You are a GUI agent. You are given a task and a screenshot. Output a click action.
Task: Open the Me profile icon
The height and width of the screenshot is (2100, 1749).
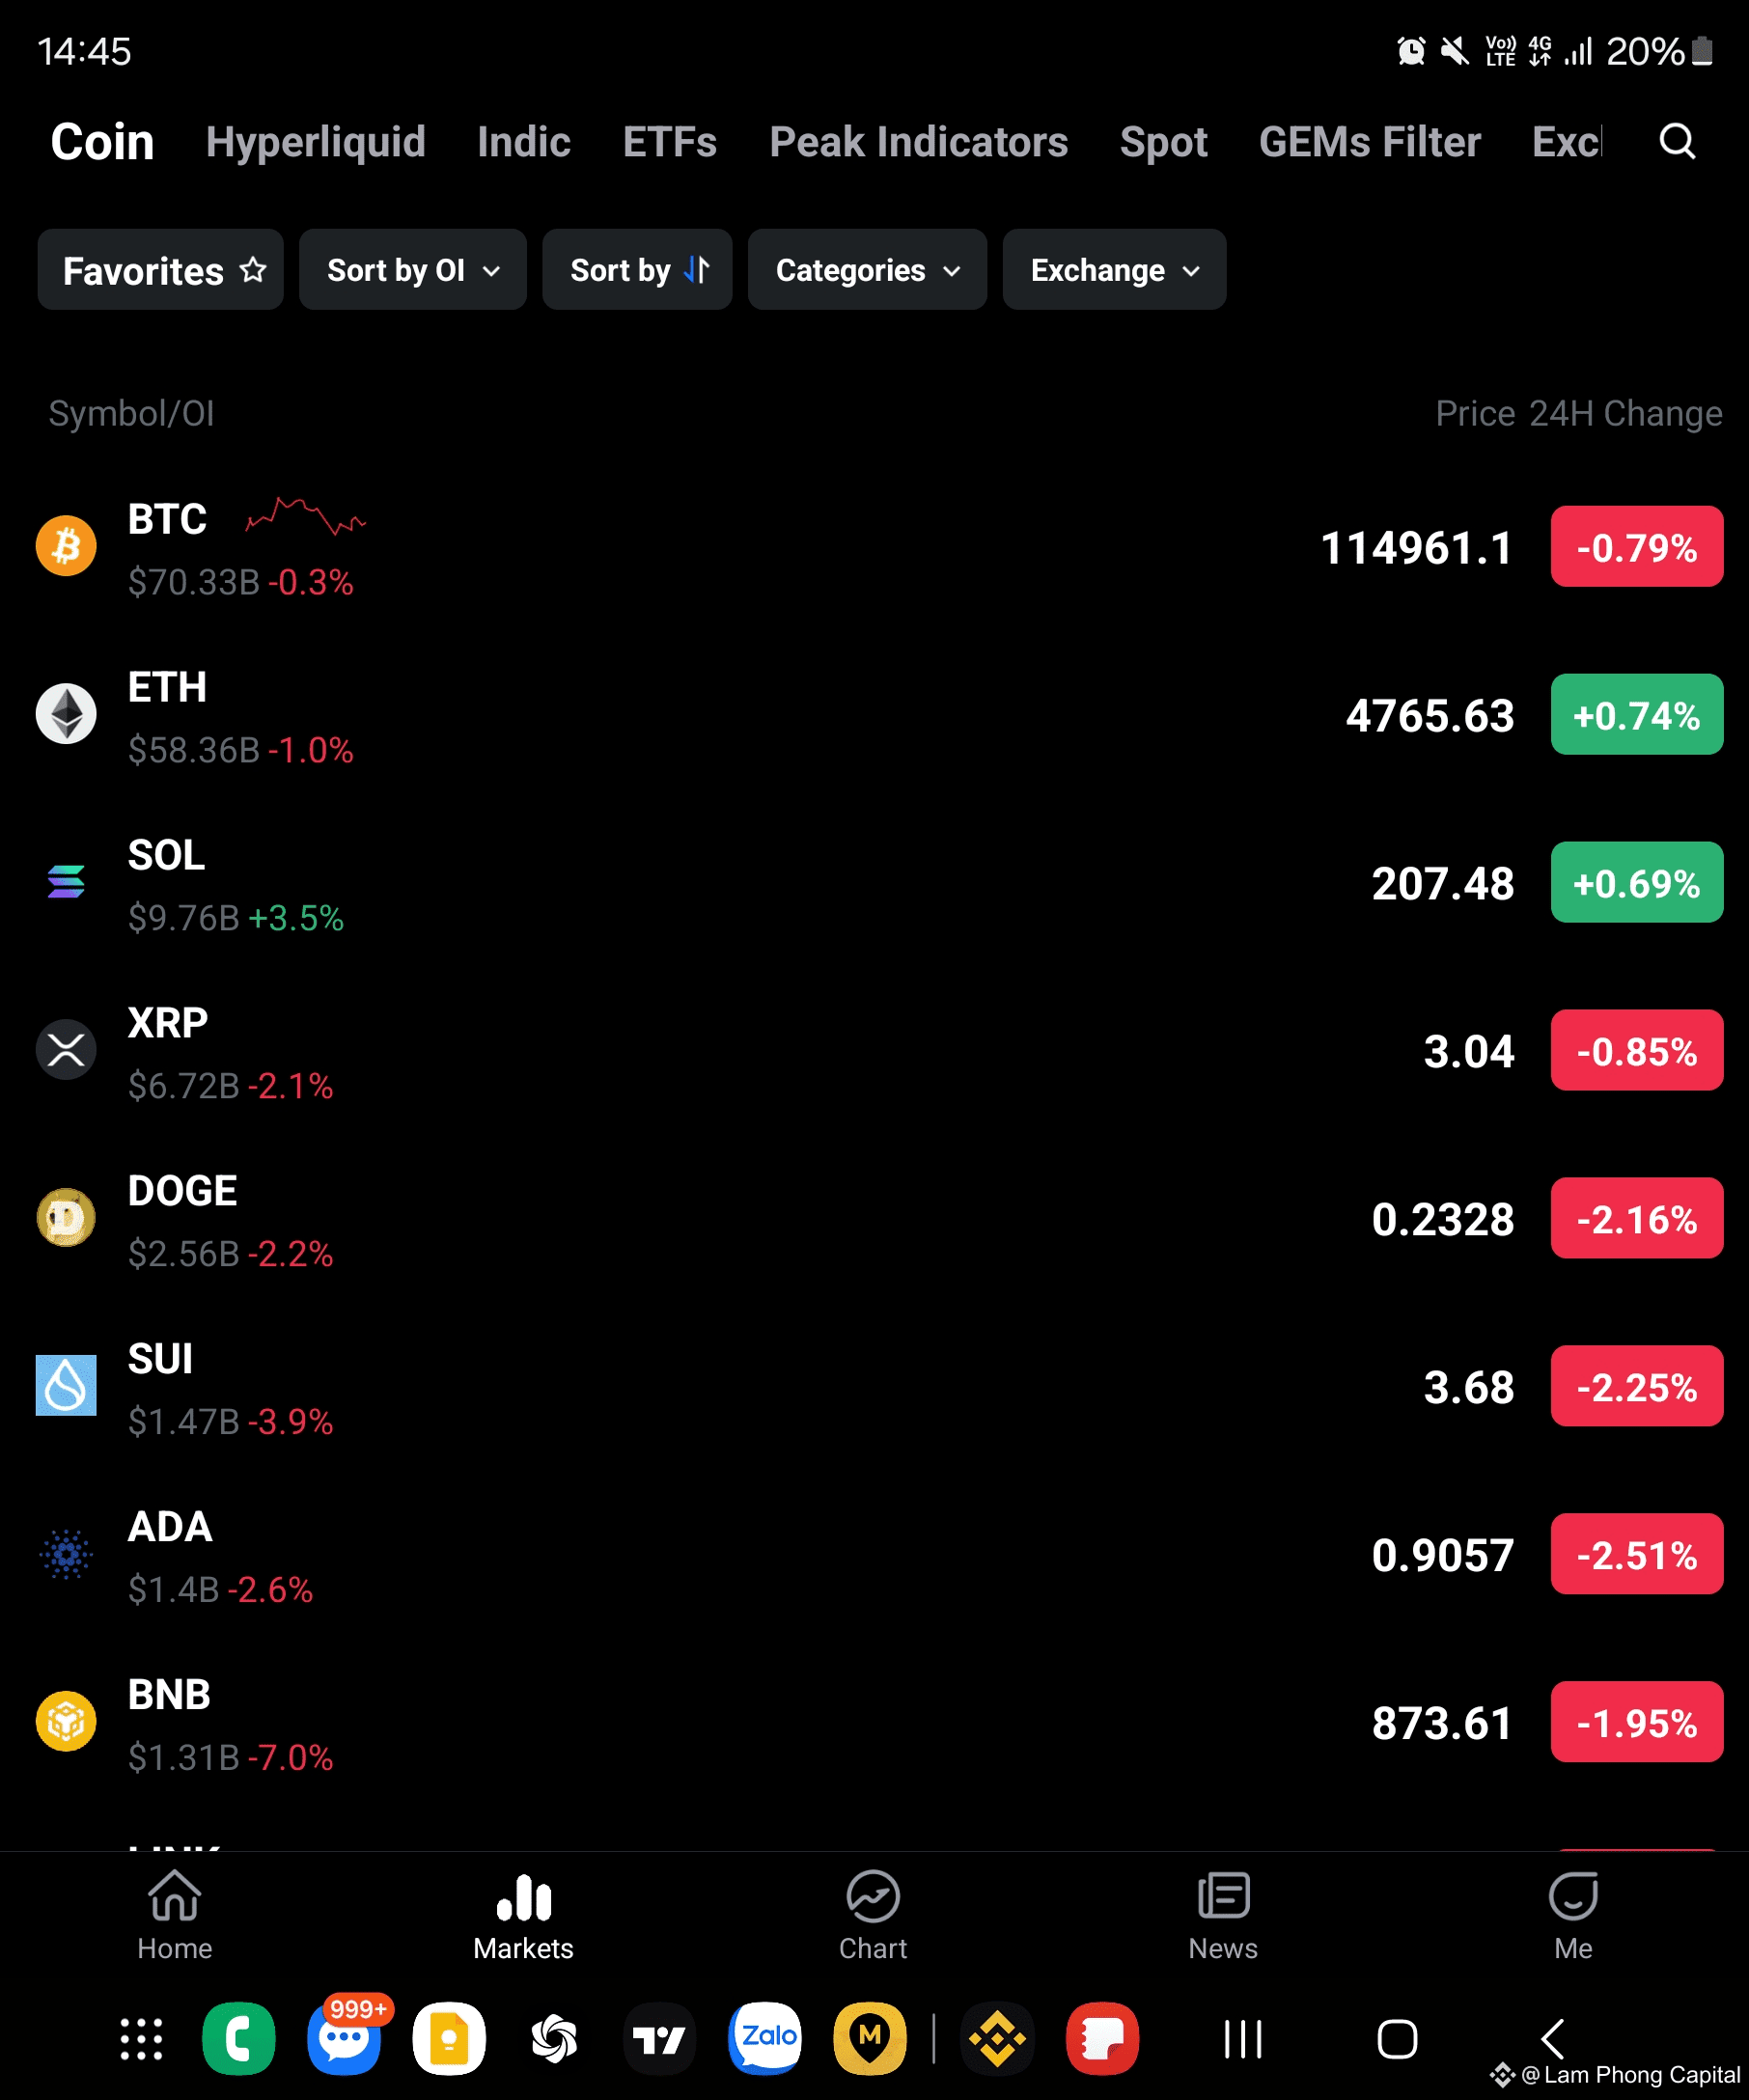1573,1896
